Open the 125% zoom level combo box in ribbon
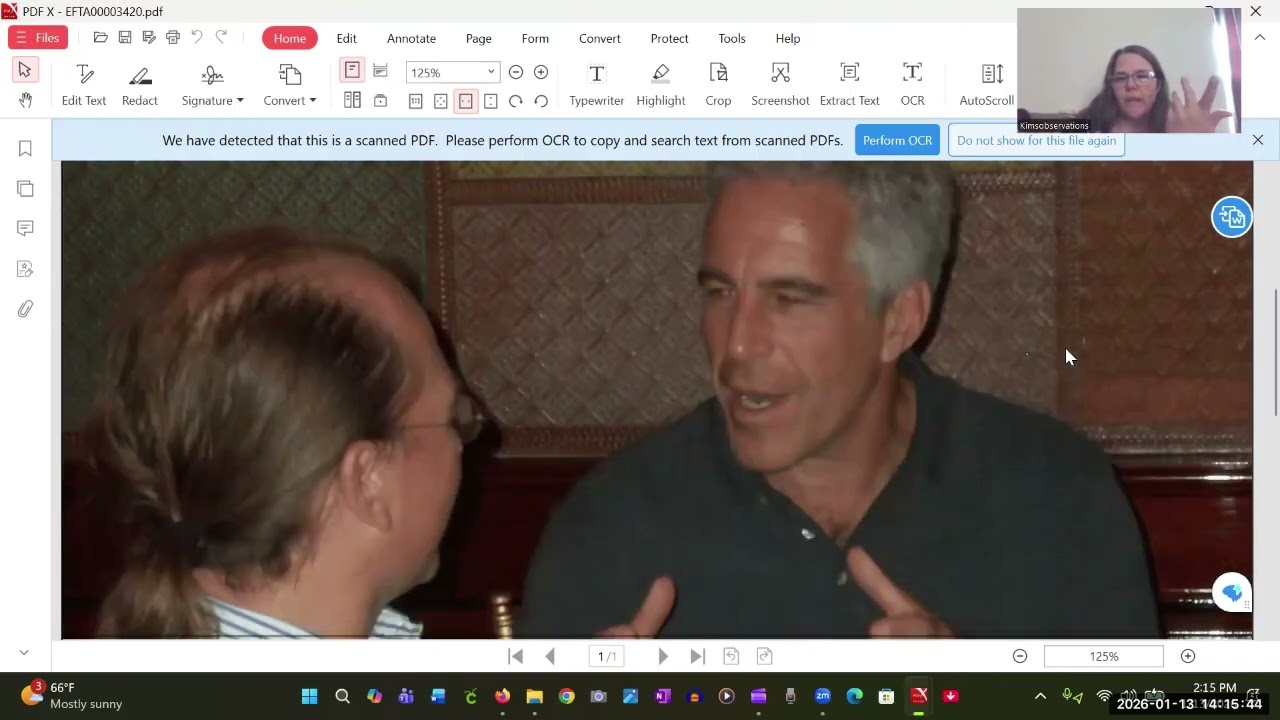This screenshot has width=1280, height=720. pyautogui.click(x=452, y=72)
